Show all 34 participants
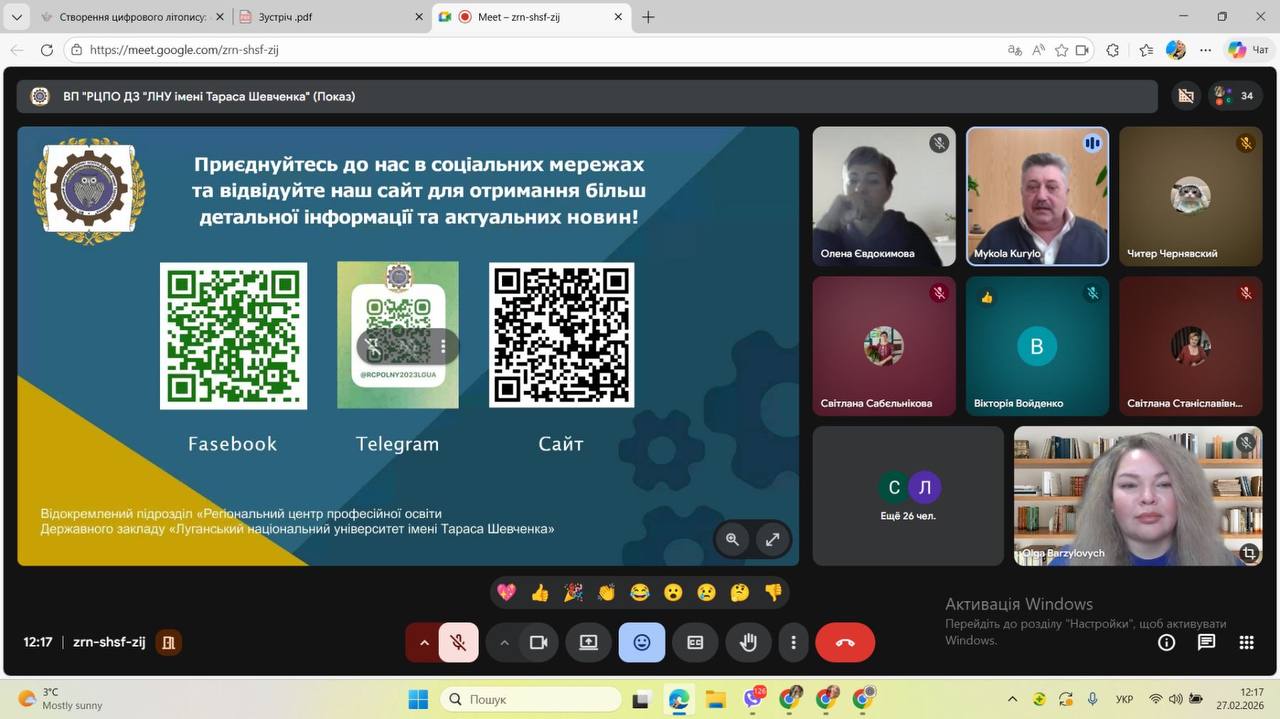This screenshot has height=719, width=1280. click(1234, 96)
